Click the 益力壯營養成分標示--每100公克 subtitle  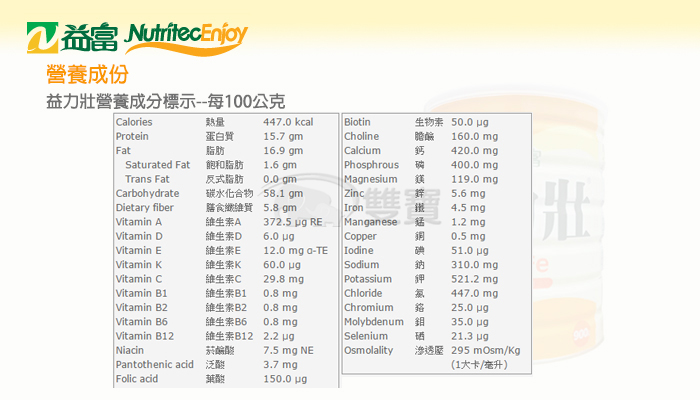tap(166, 101)
